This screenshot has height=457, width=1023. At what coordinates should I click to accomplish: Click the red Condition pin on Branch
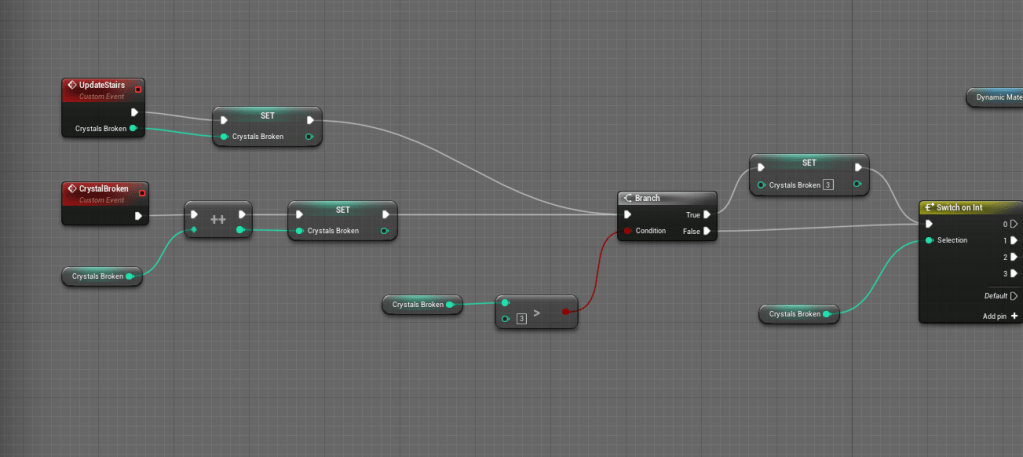[x=627, y=231]
